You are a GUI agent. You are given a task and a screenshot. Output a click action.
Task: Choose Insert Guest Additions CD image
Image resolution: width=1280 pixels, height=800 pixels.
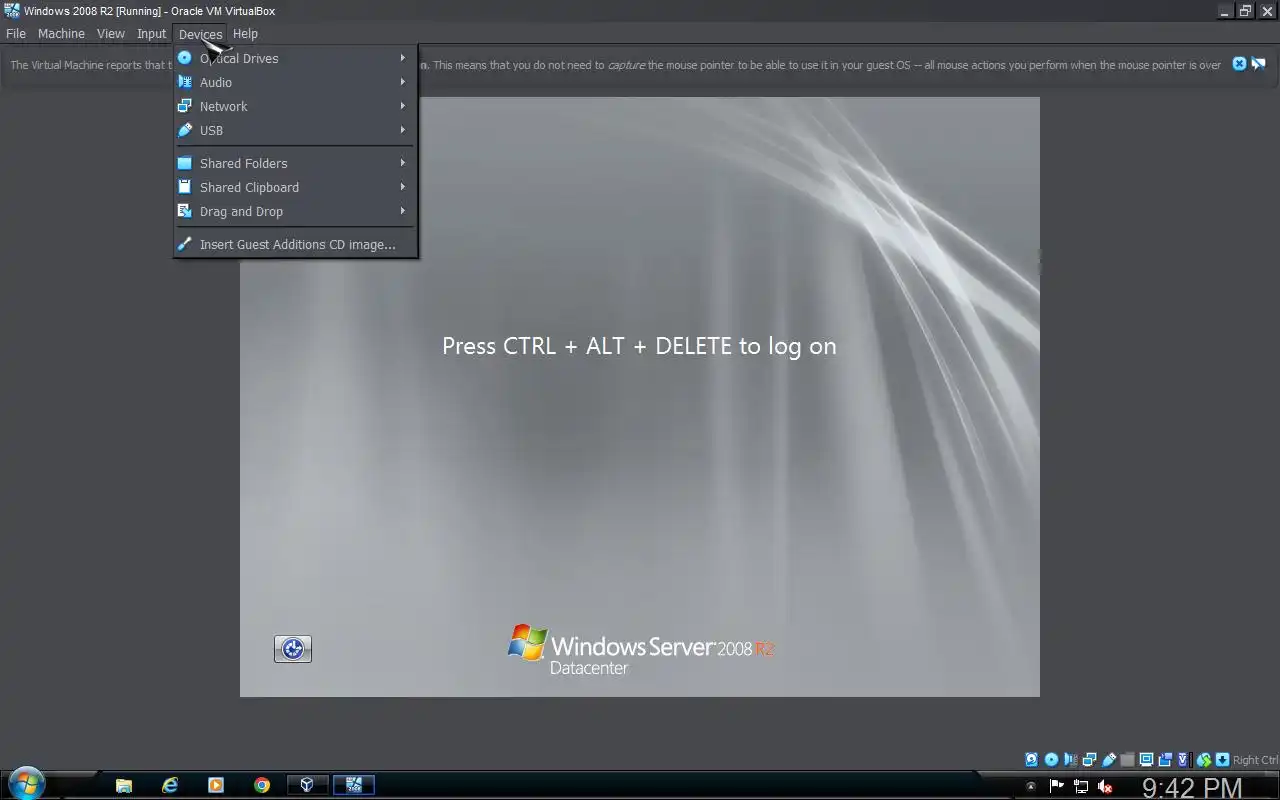pyautogui.click(x=295, y=244)
